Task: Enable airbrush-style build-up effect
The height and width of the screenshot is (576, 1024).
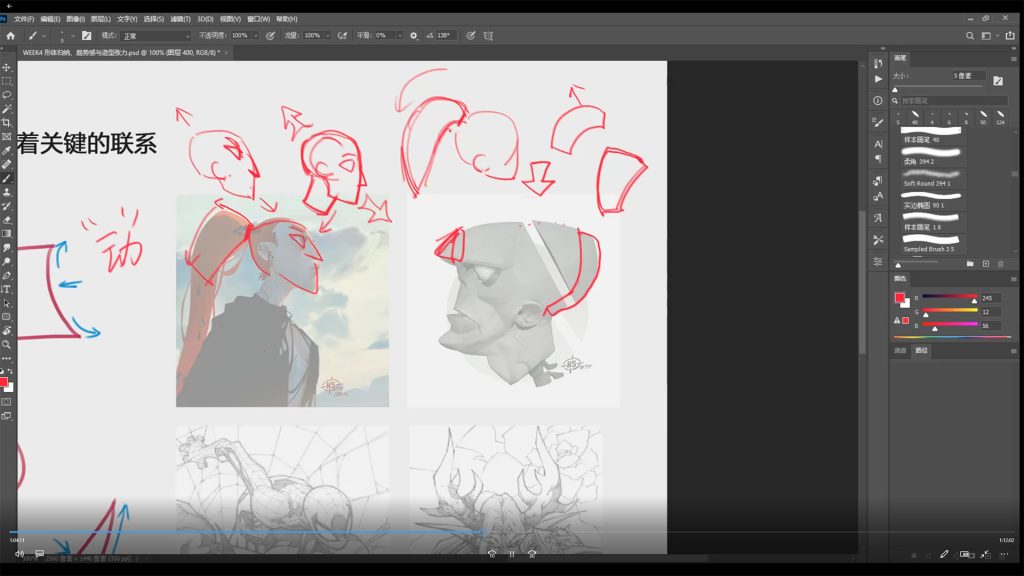Action: pos(343,35)
